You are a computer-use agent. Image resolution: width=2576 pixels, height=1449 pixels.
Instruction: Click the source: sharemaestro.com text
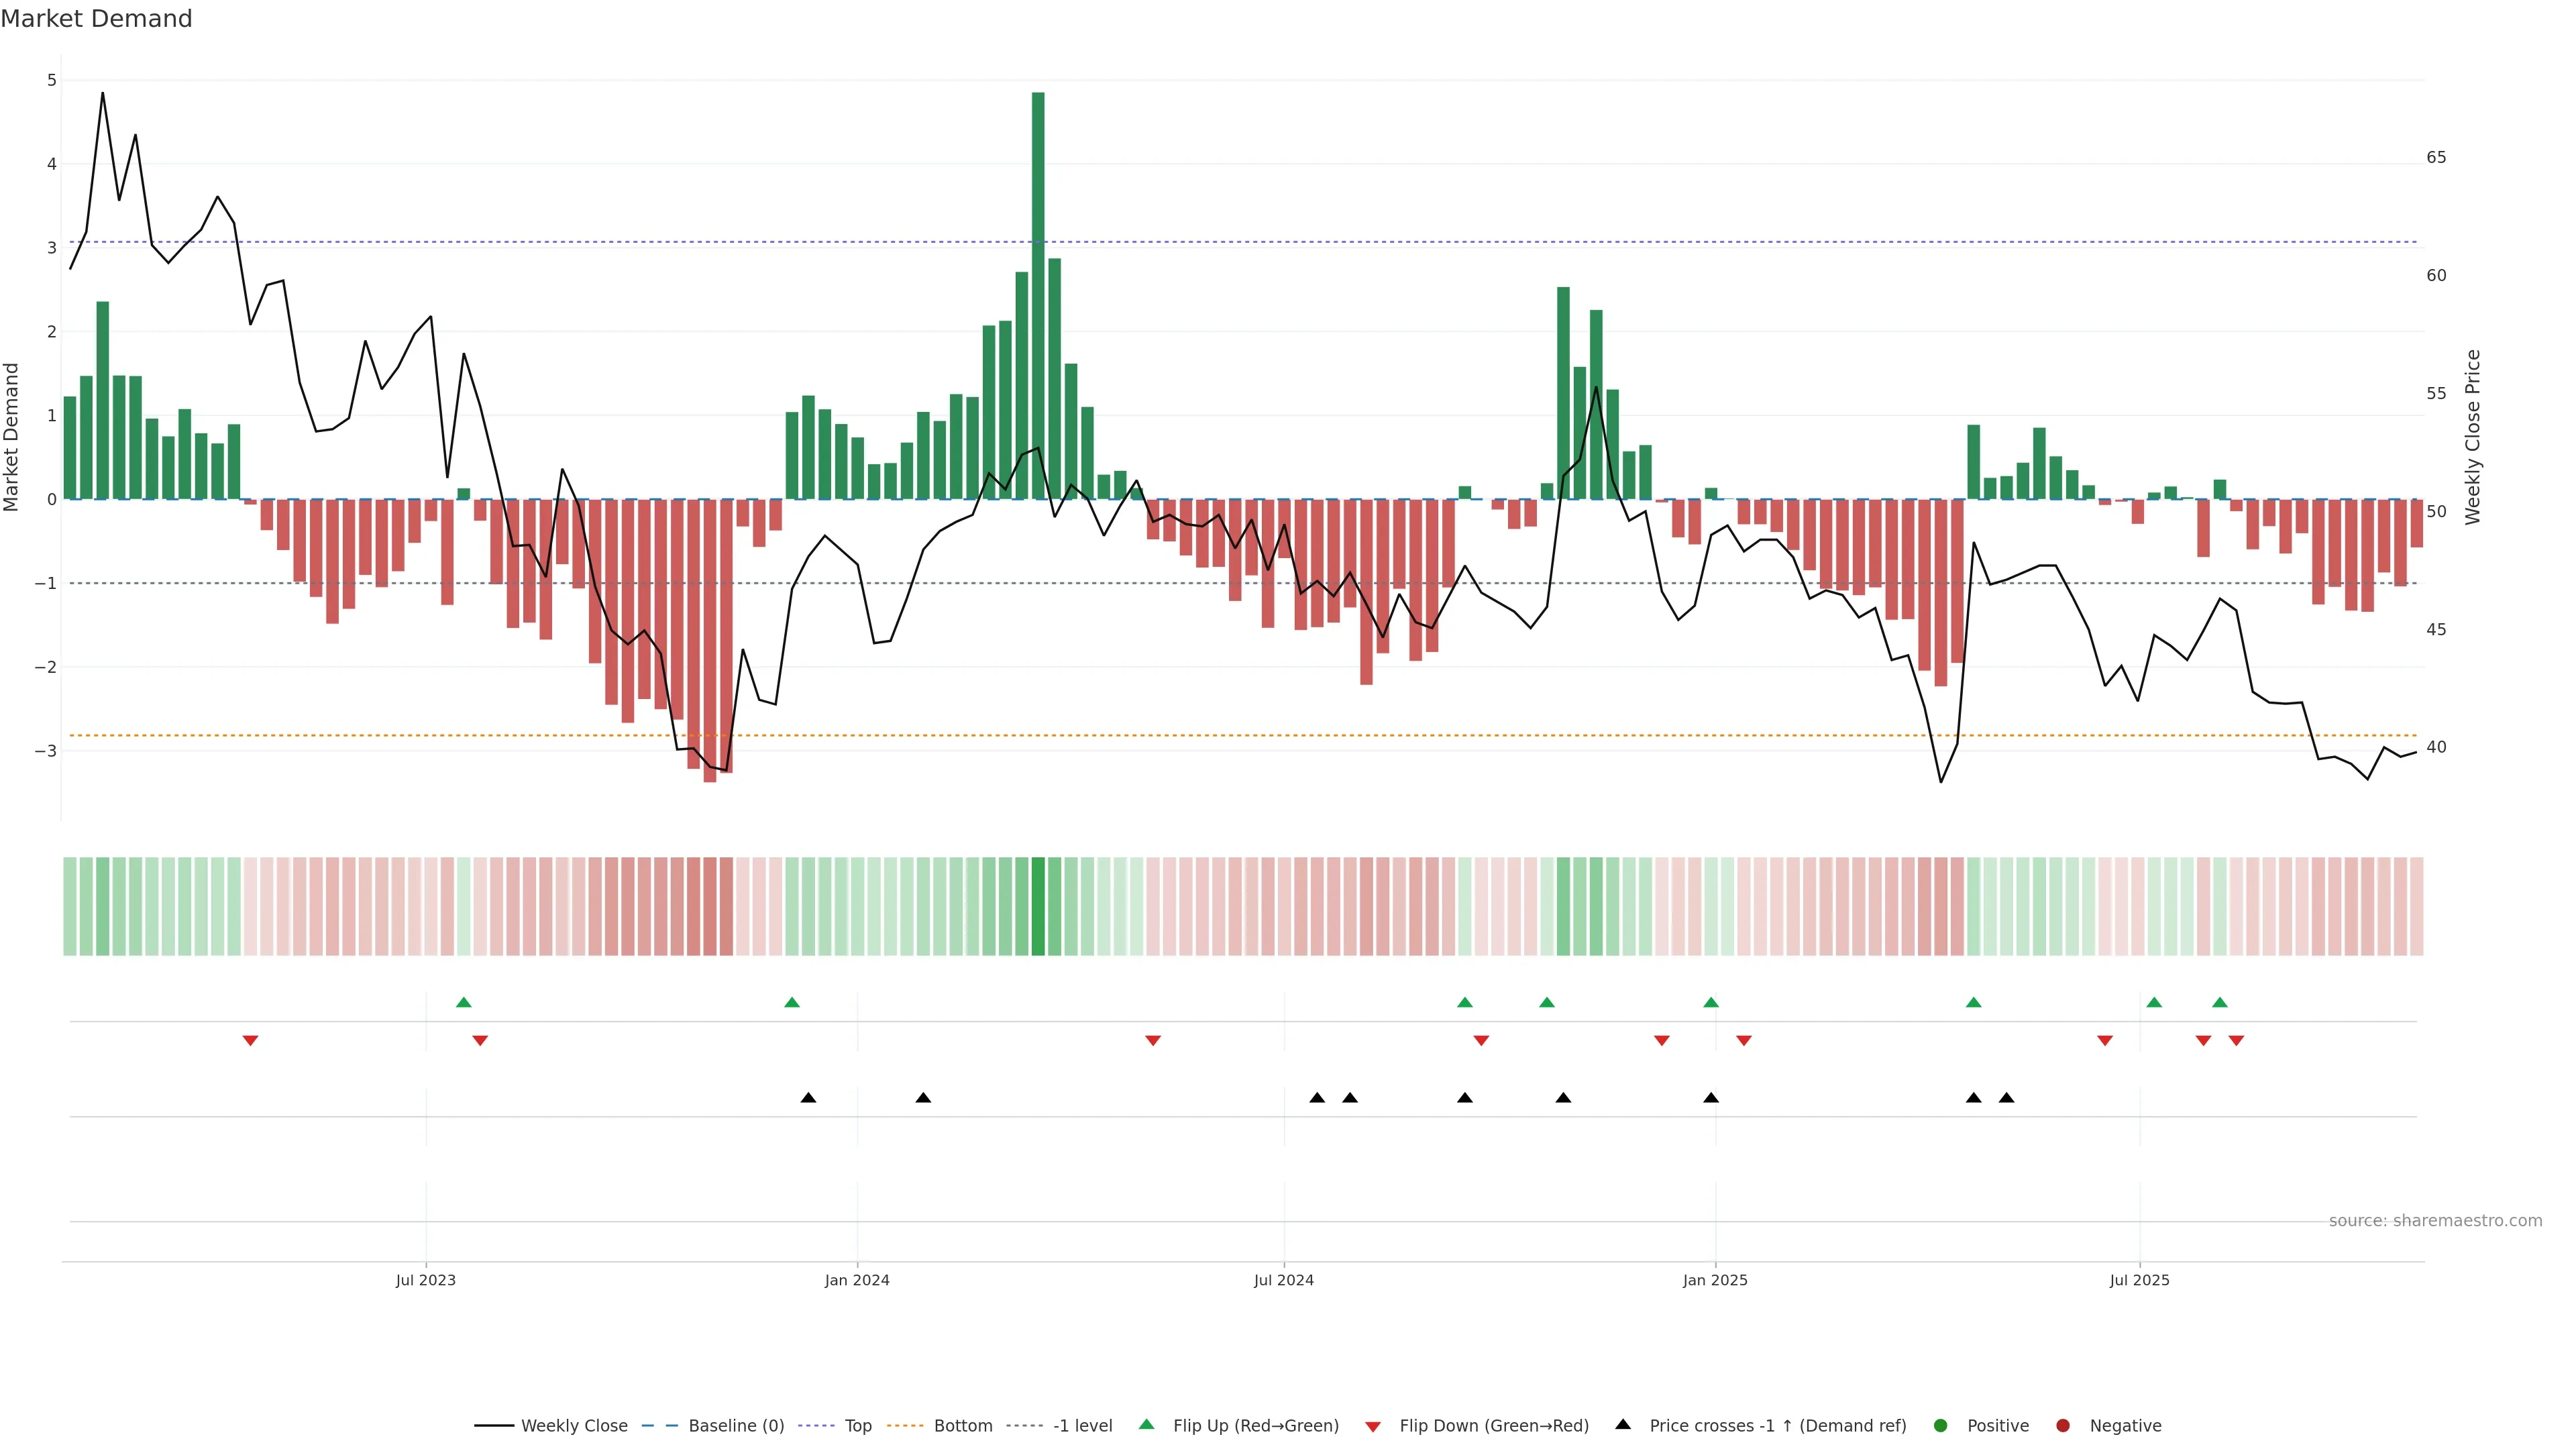(x=2435, y=1220)
